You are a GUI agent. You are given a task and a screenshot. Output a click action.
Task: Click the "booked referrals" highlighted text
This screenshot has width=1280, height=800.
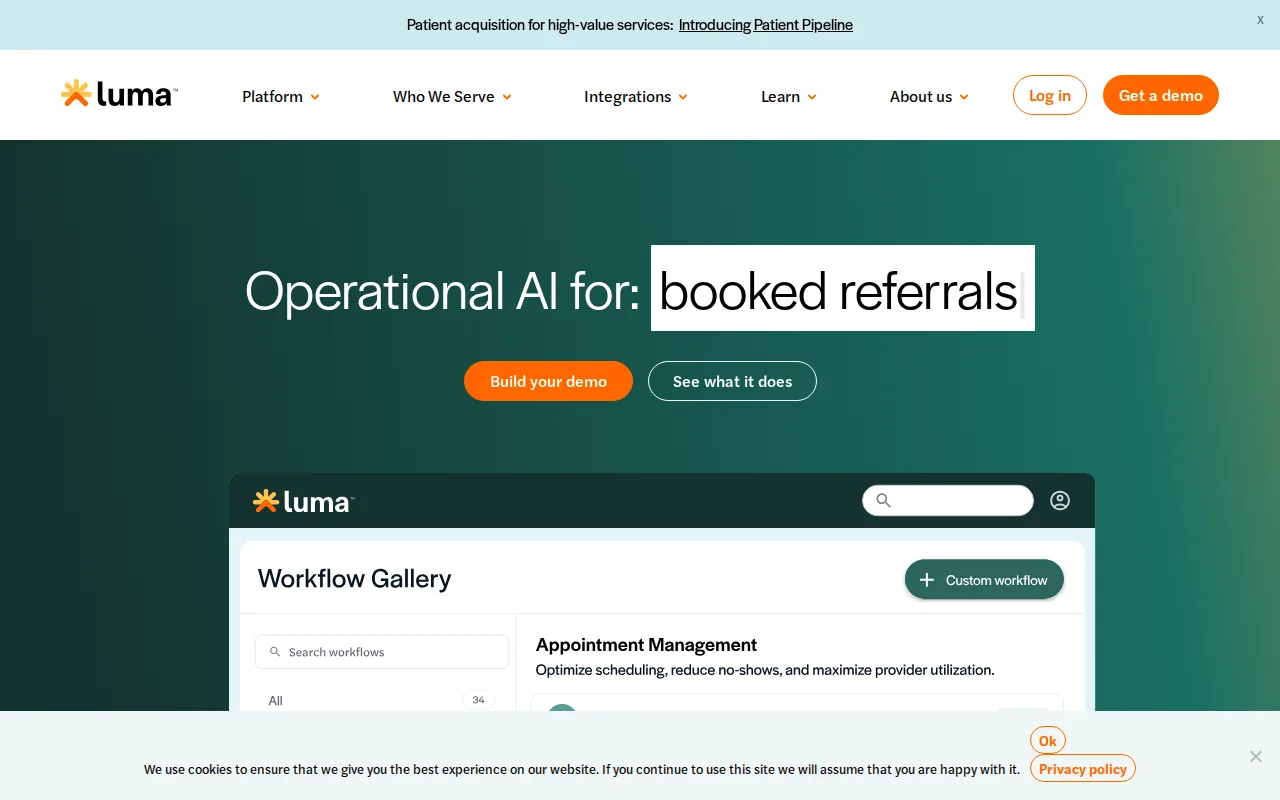click(843, 288)
